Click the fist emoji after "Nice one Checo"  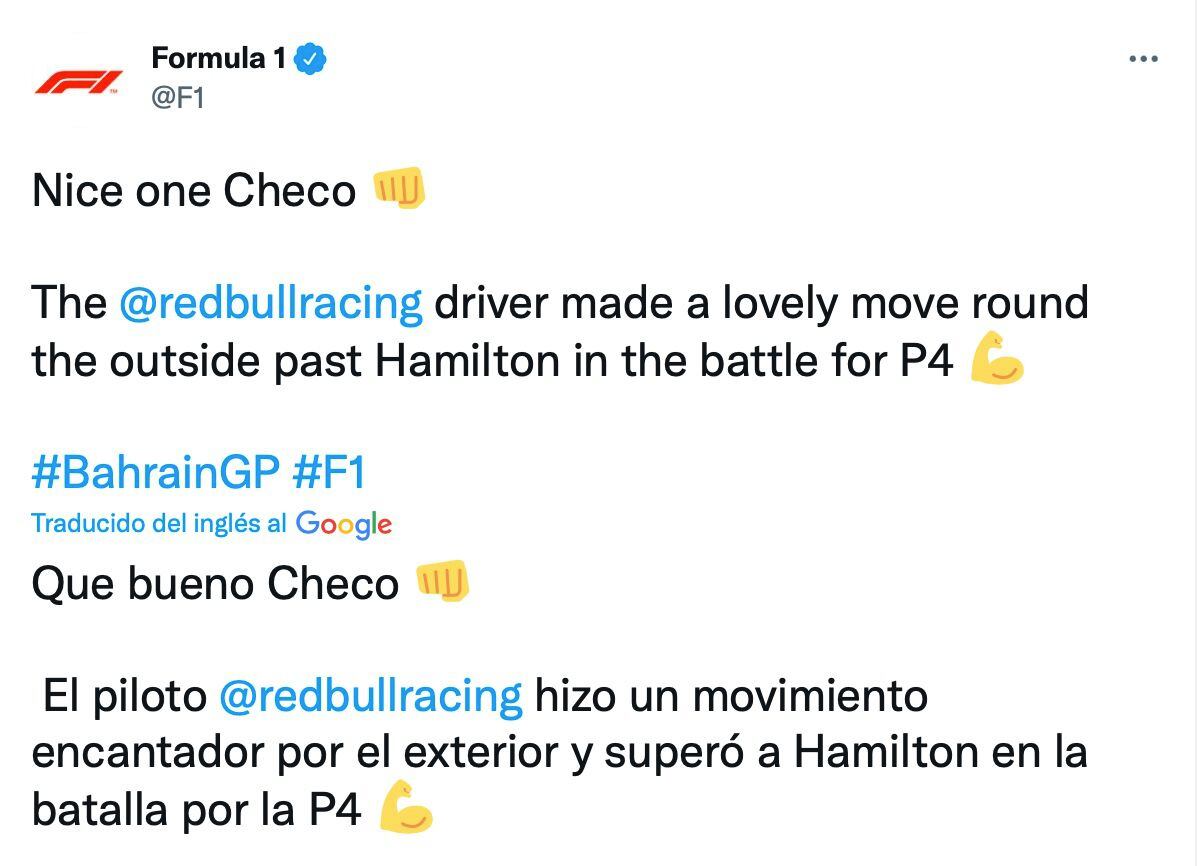pyautogui.click(x=398, y=188)
